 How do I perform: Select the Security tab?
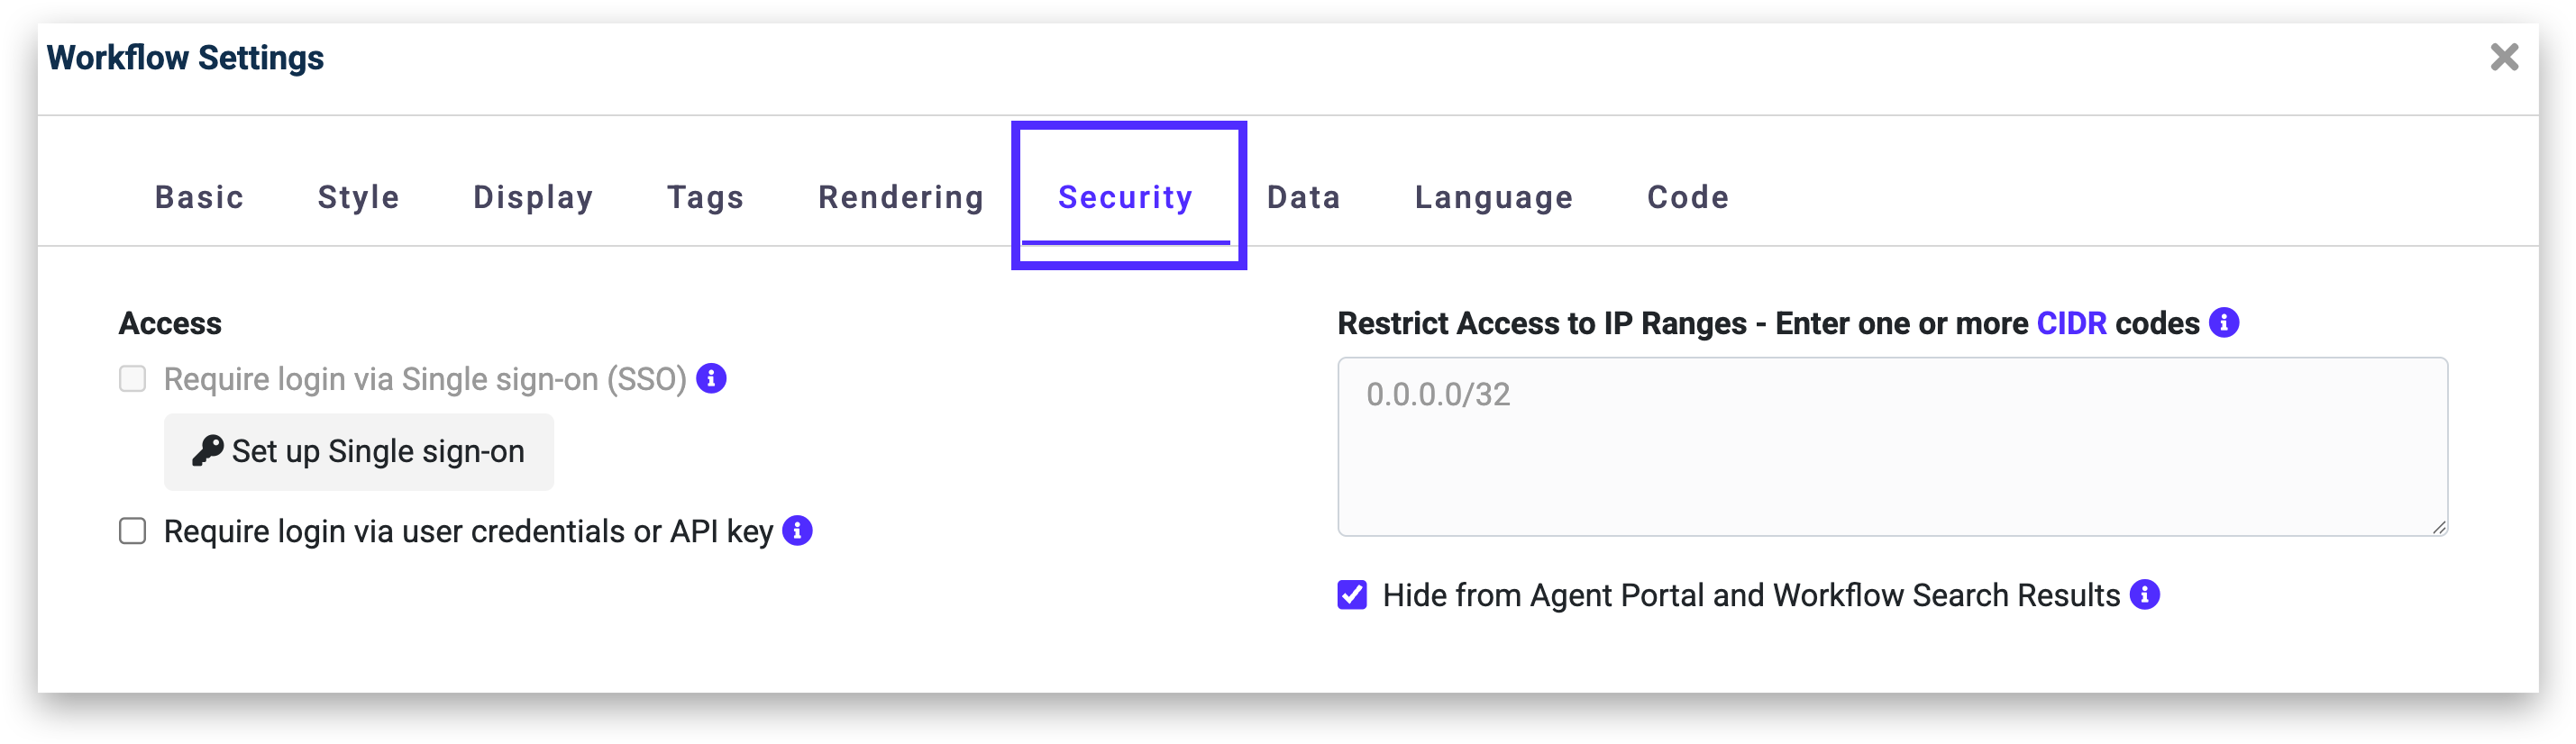click(1125, 197)
